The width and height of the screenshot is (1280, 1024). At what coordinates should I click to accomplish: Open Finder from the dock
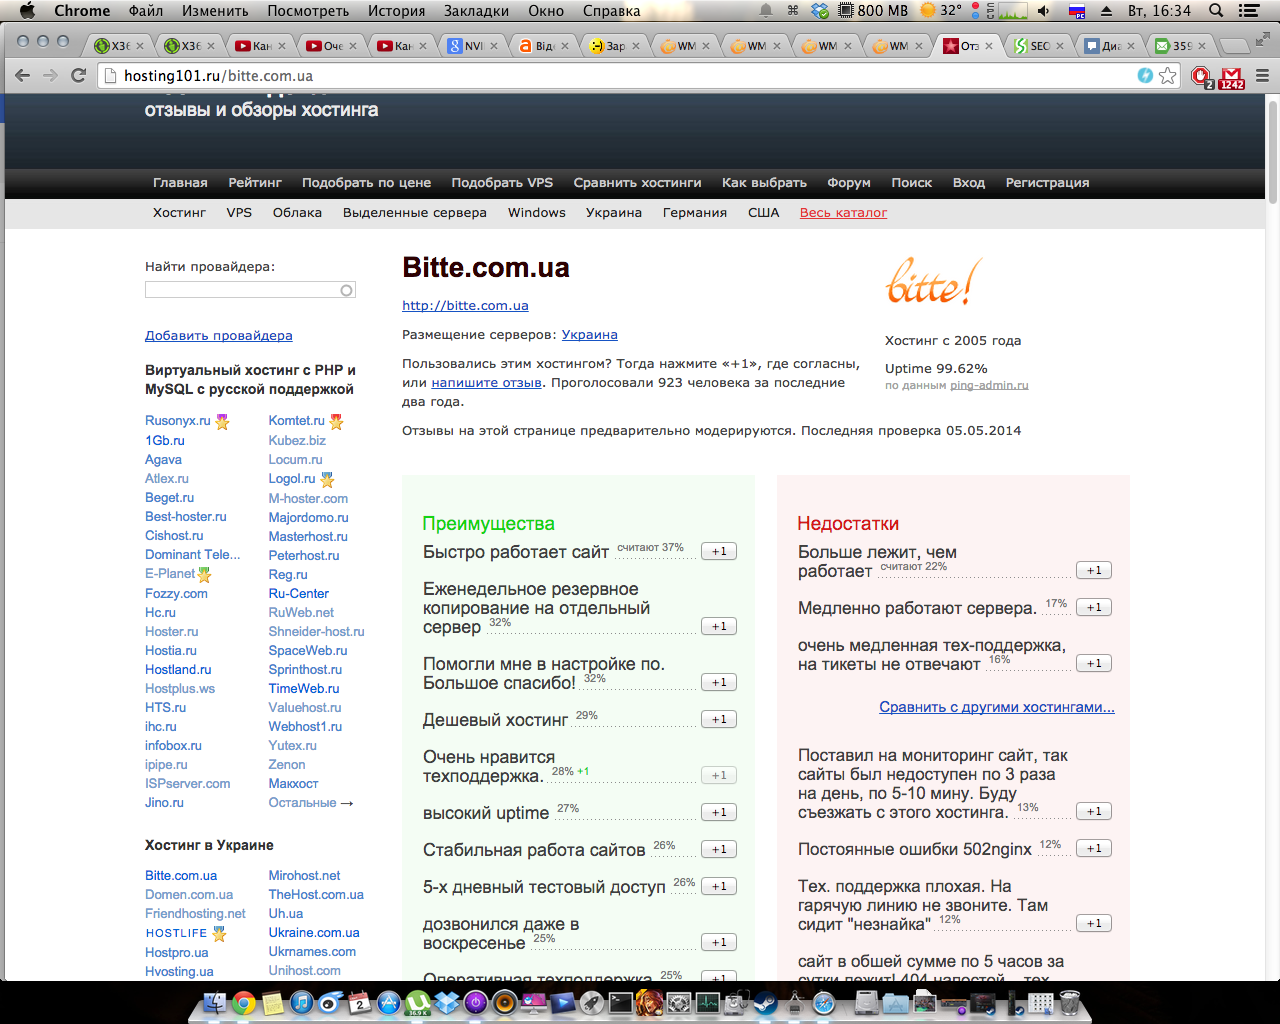[x=214, y=1002]
